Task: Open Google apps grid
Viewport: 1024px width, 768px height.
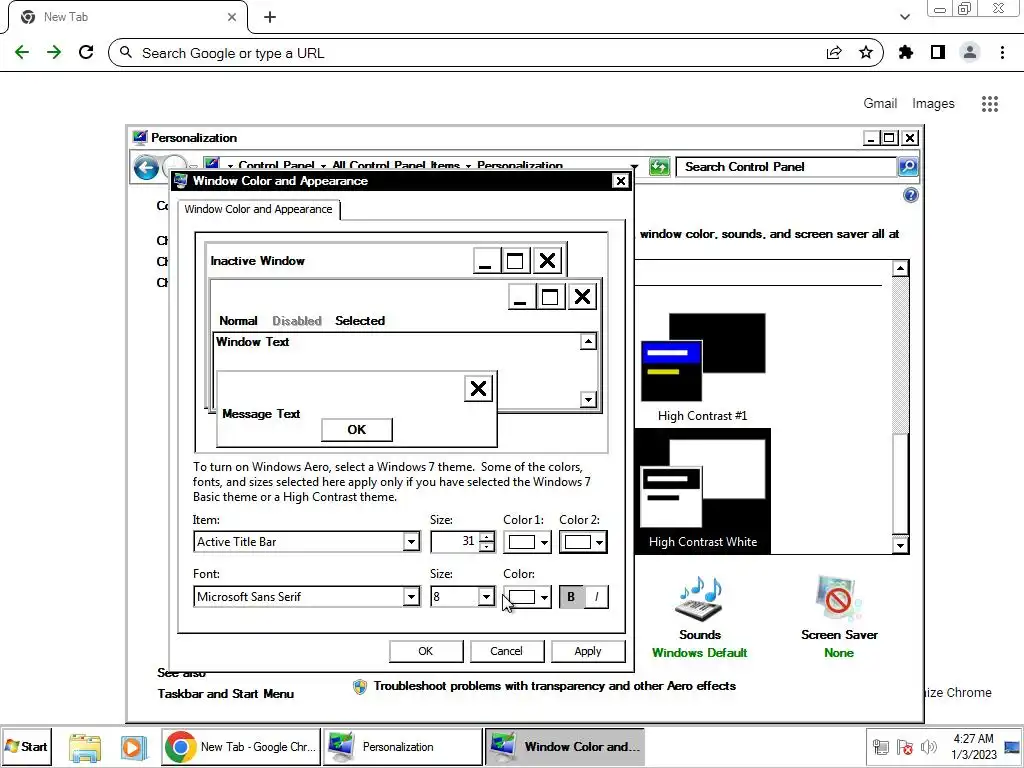Action: (990, 104)
